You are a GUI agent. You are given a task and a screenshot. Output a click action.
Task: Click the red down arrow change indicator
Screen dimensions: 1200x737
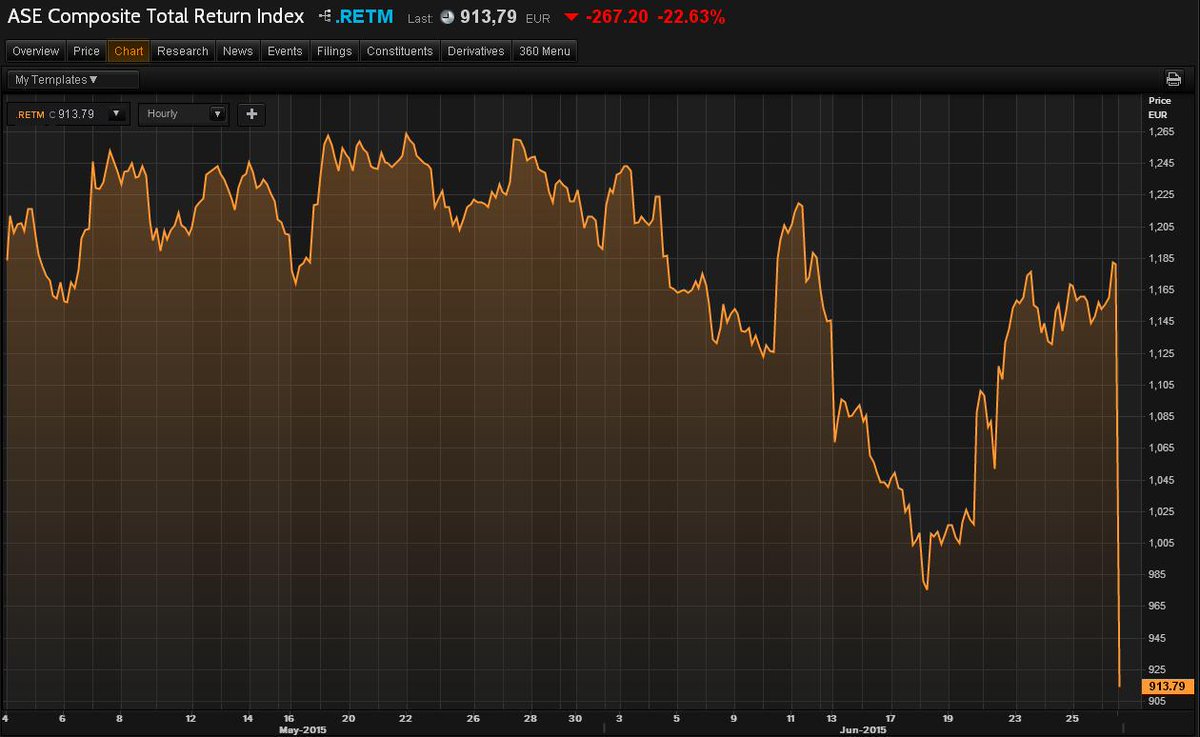pyautogui.click(x=571, y=17)
